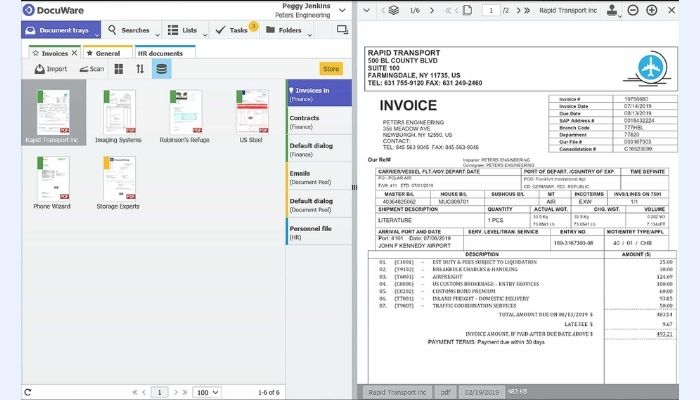Open the 100 items-per-page dropdown
The height and width of the screenshot is (400, 700).
click(x=207, y=392)
